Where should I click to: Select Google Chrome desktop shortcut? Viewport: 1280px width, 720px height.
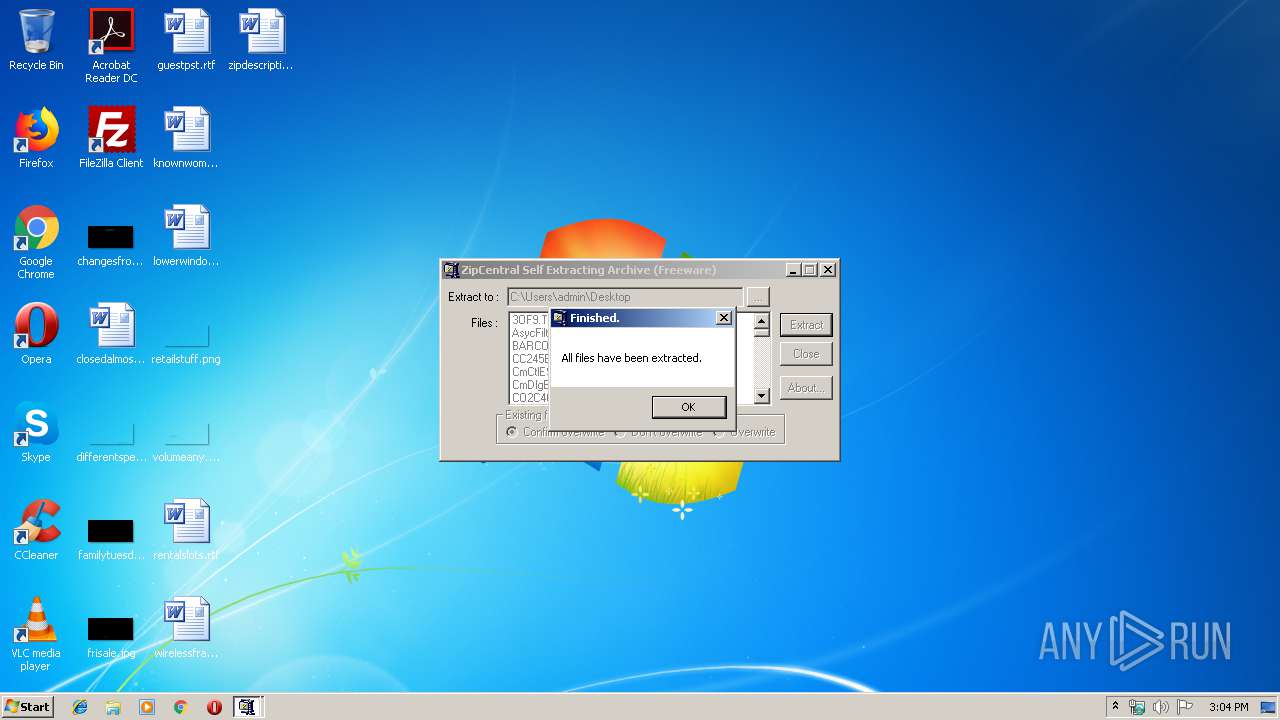coord(36,242)
